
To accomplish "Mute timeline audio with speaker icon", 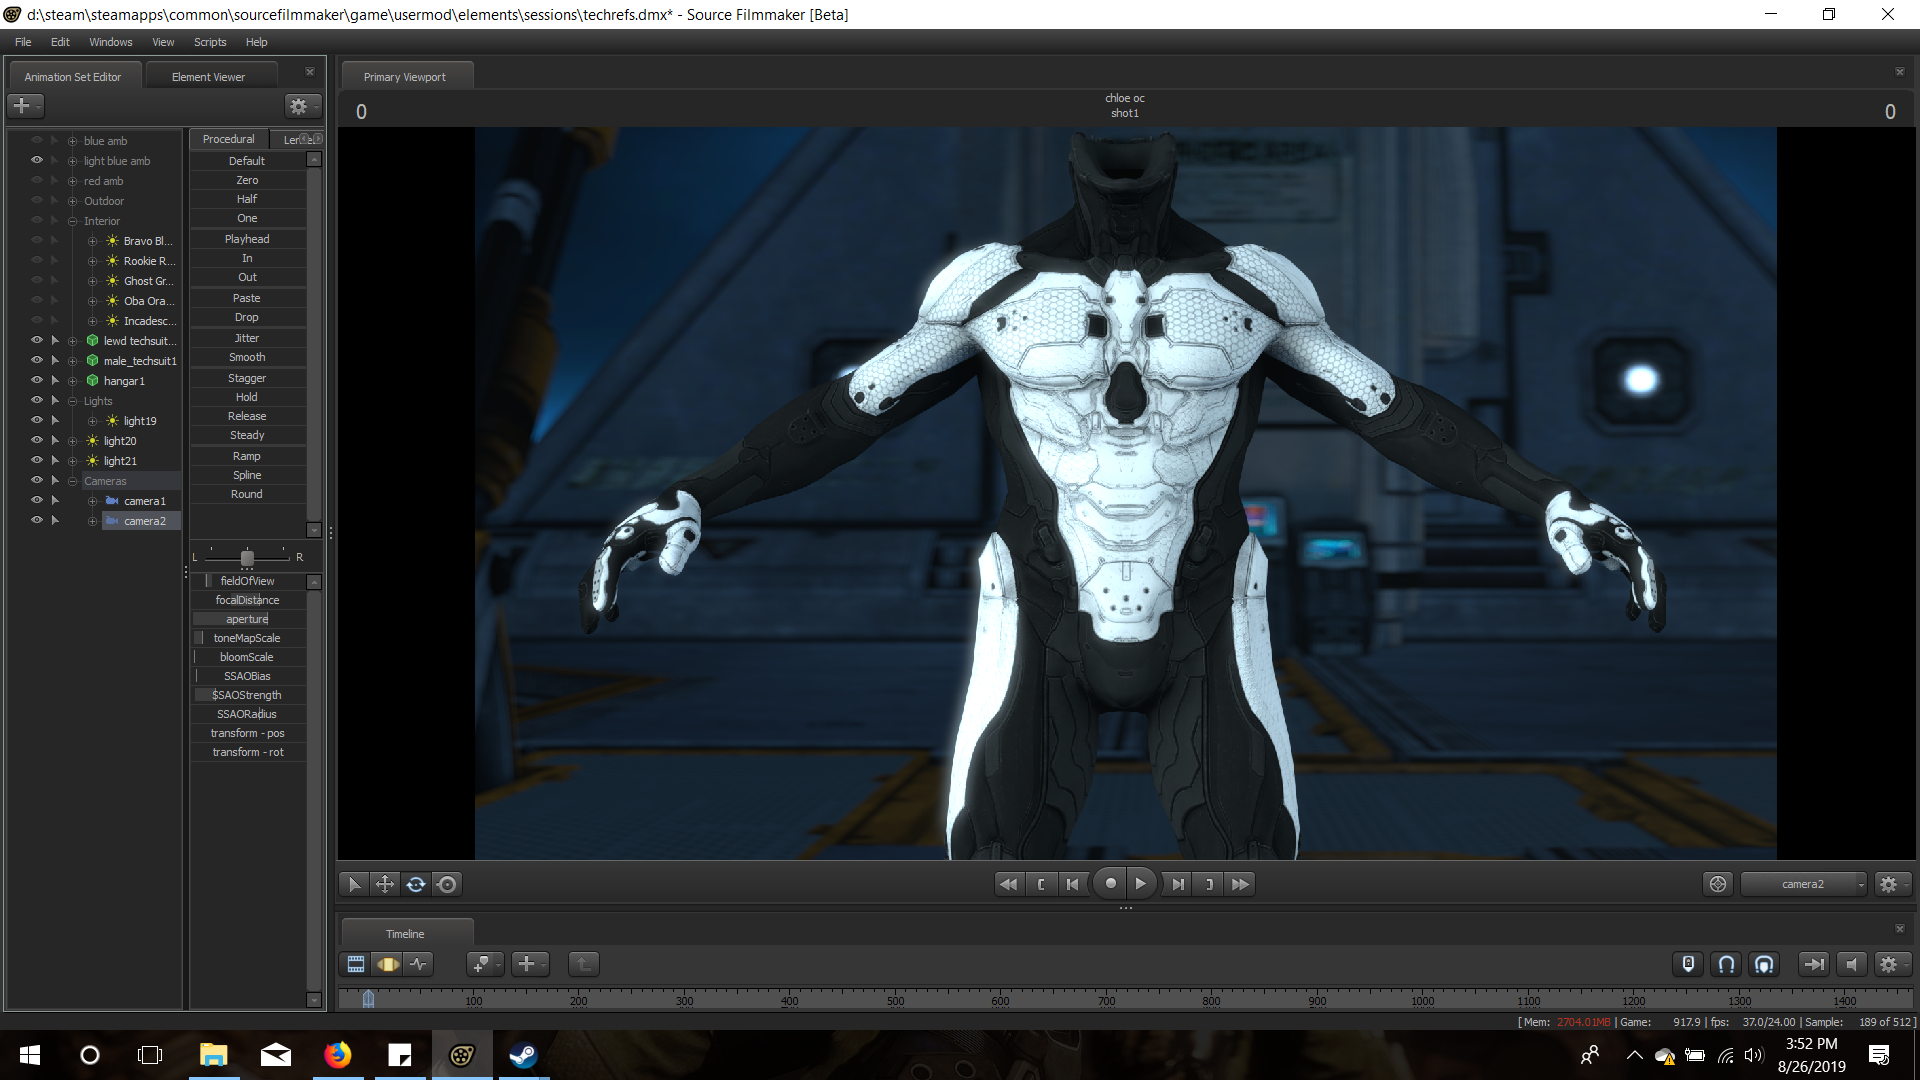I will coord(1851,964).
